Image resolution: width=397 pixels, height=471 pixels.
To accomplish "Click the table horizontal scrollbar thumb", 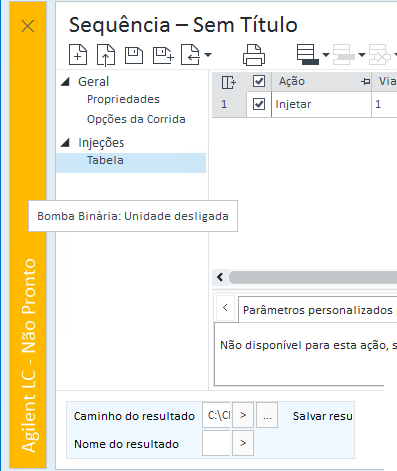I will click(313, 277).
